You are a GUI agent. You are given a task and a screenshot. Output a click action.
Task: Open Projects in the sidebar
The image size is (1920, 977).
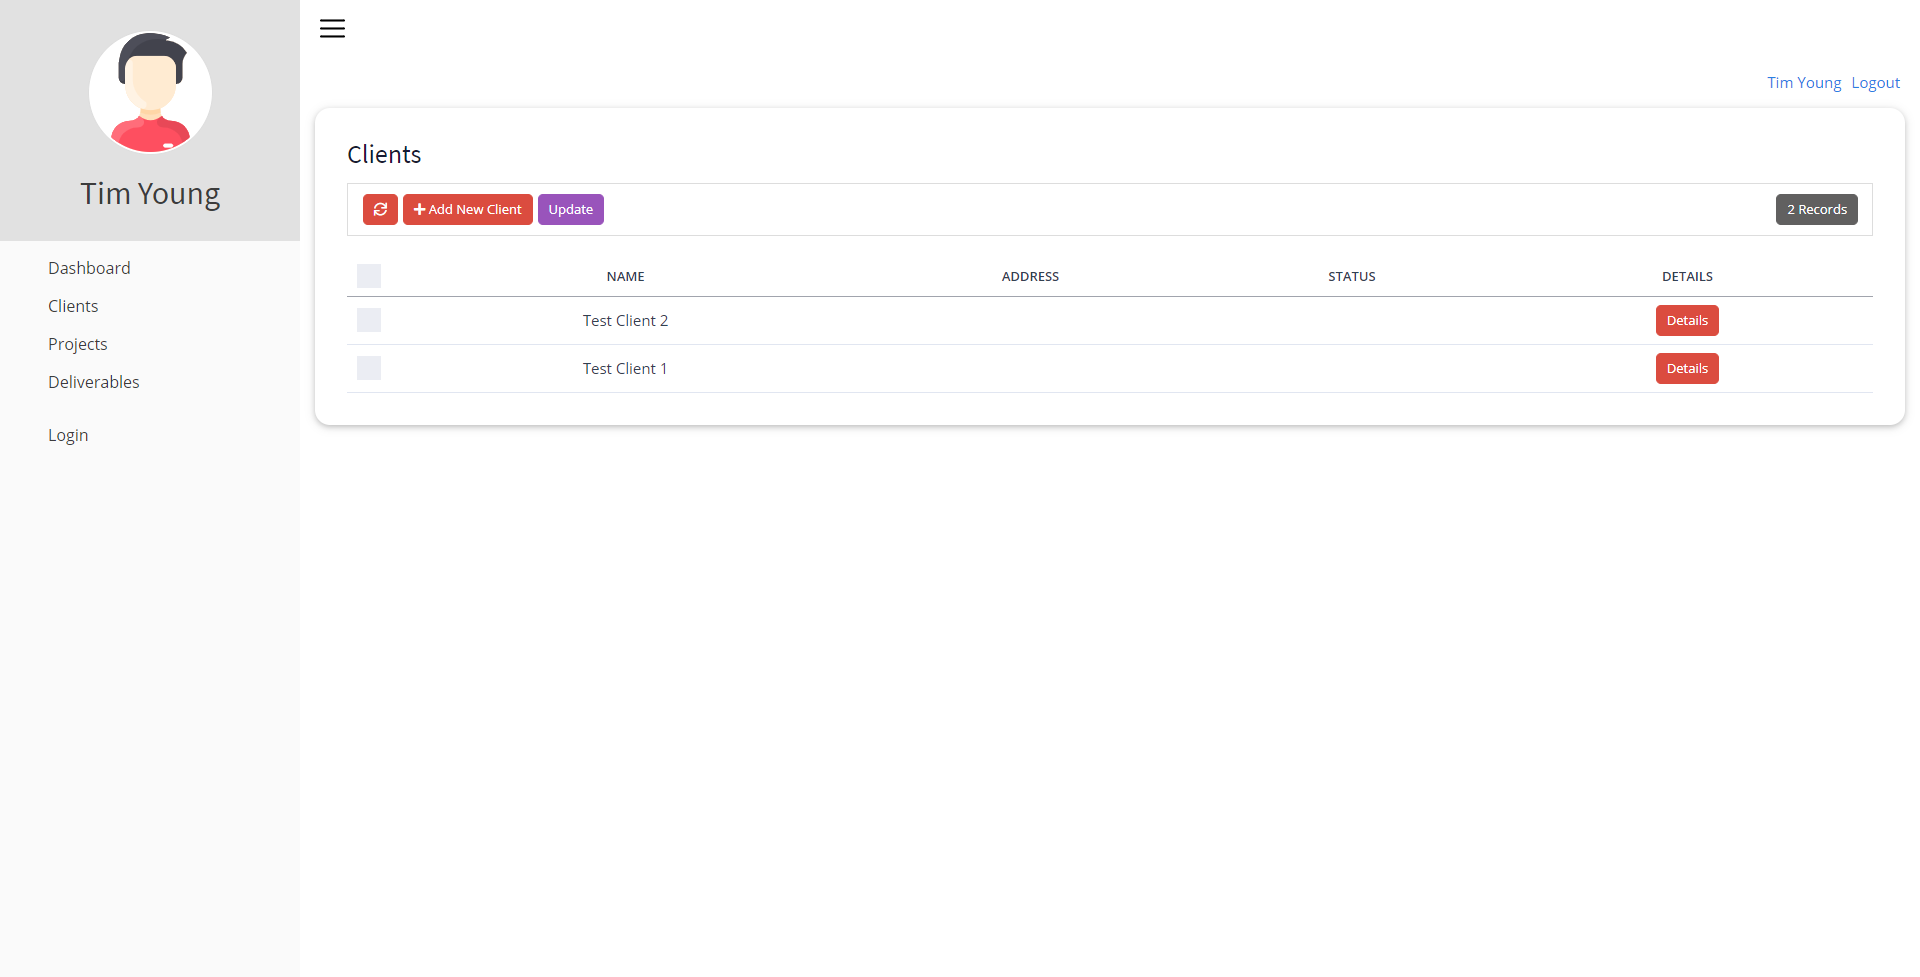(x=78, y=344)
